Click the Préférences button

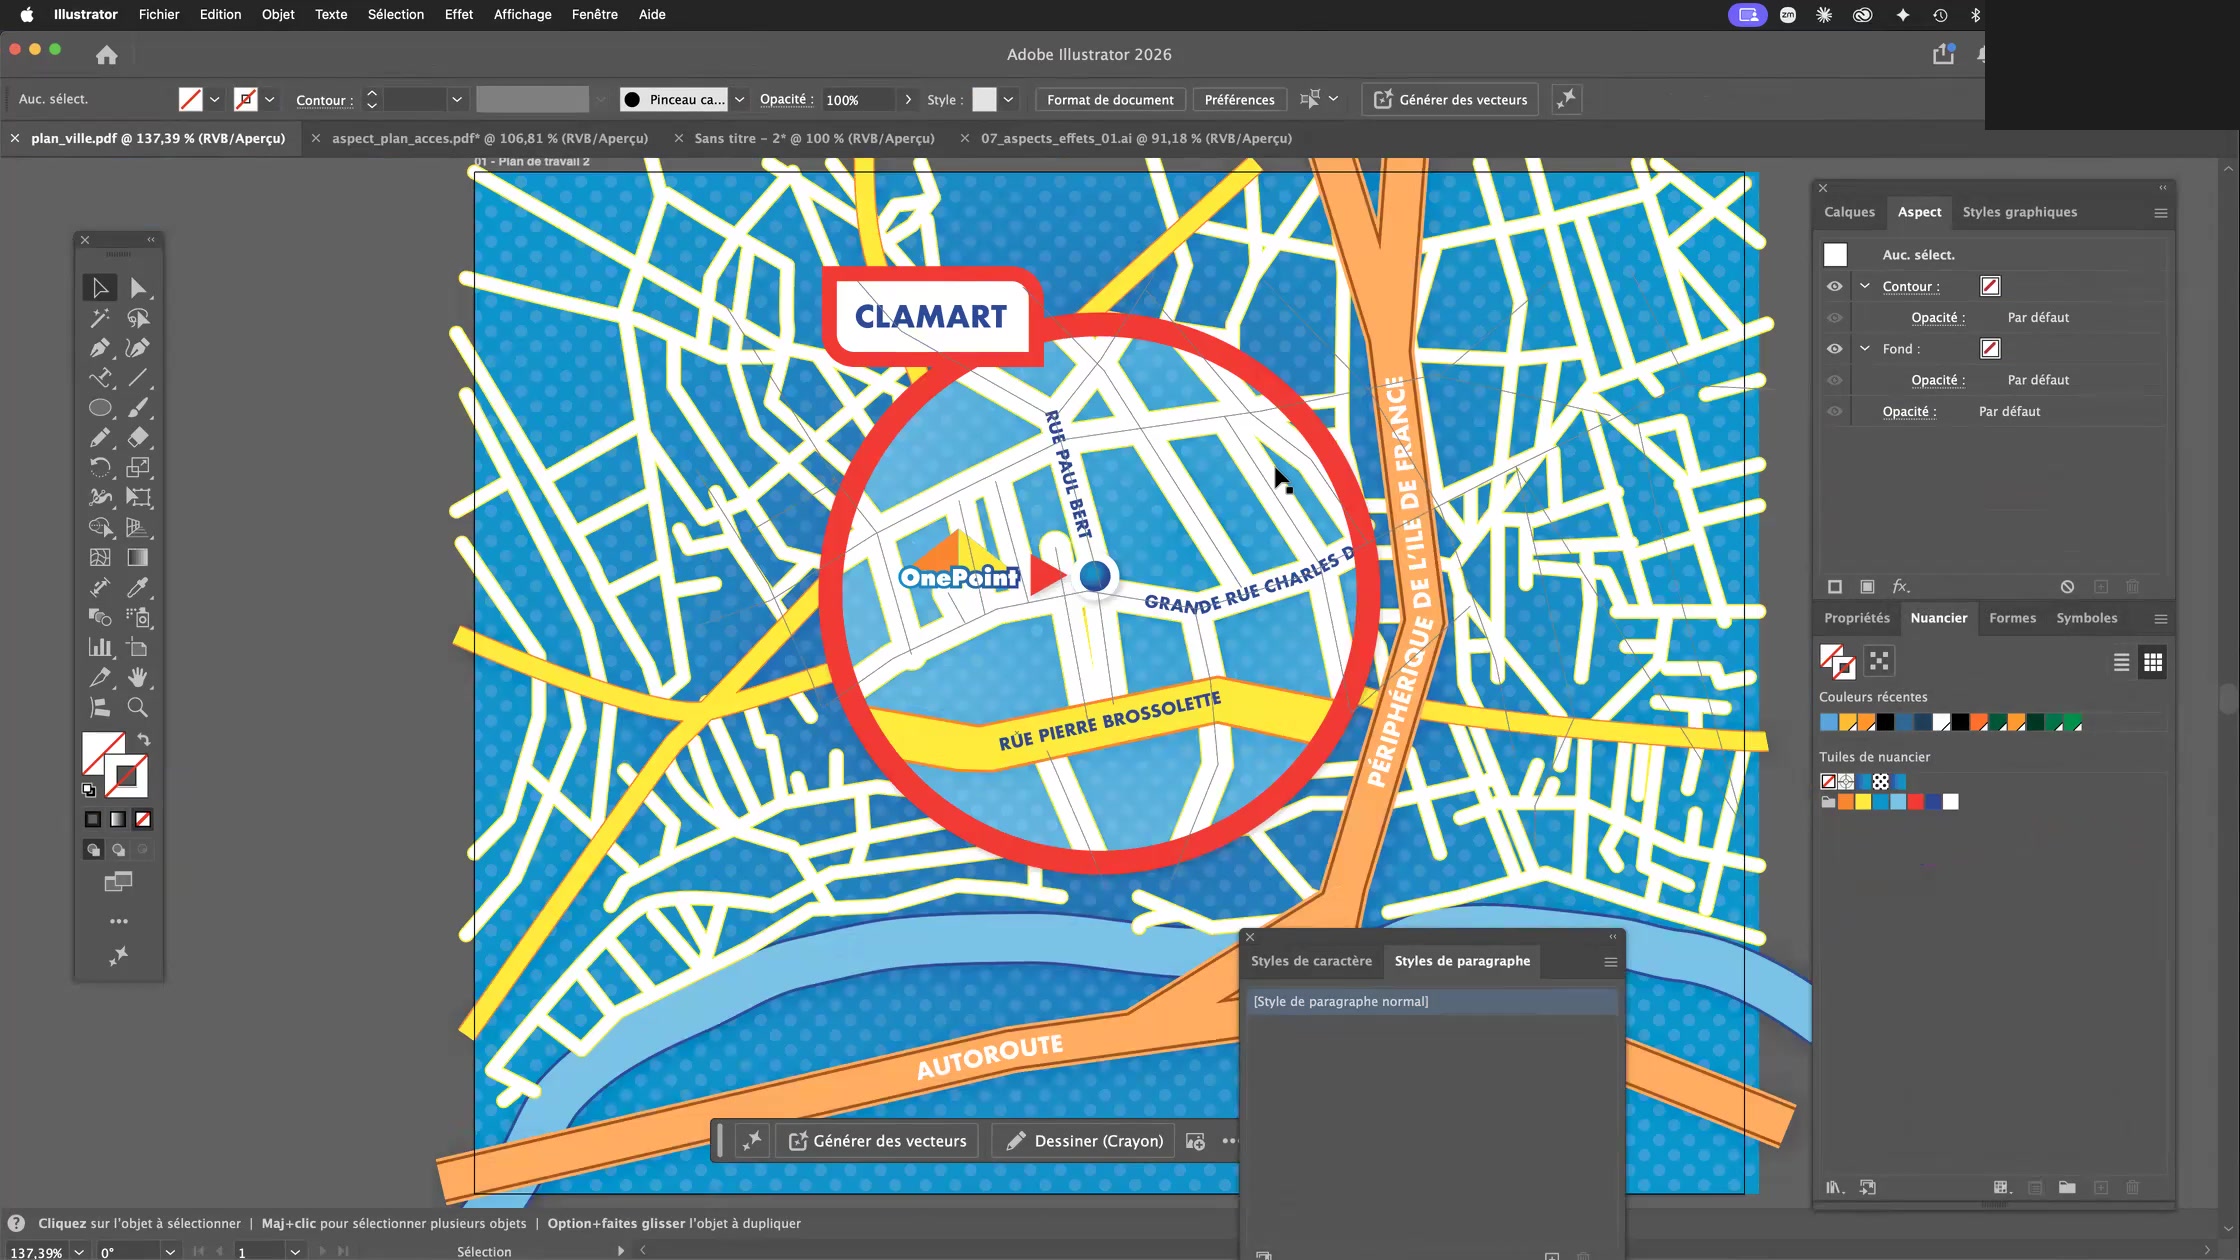point(1239,100)
